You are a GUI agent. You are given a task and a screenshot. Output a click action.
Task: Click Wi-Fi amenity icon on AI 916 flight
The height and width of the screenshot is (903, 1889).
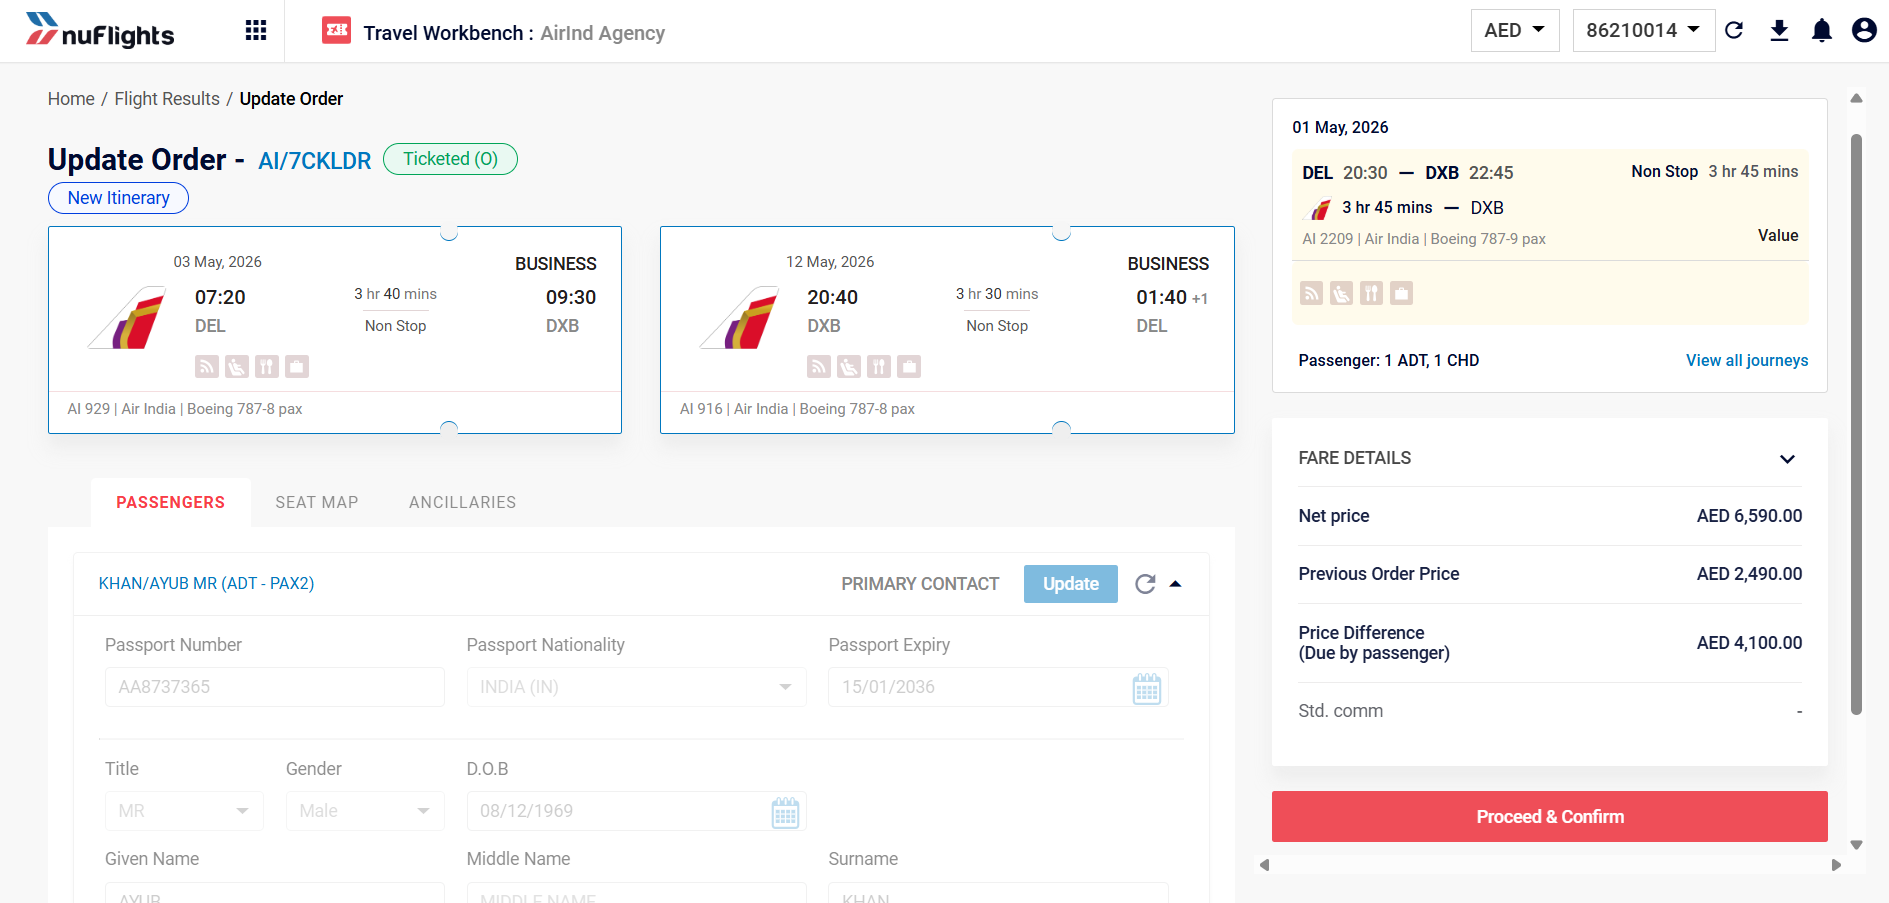coord(819,367)
